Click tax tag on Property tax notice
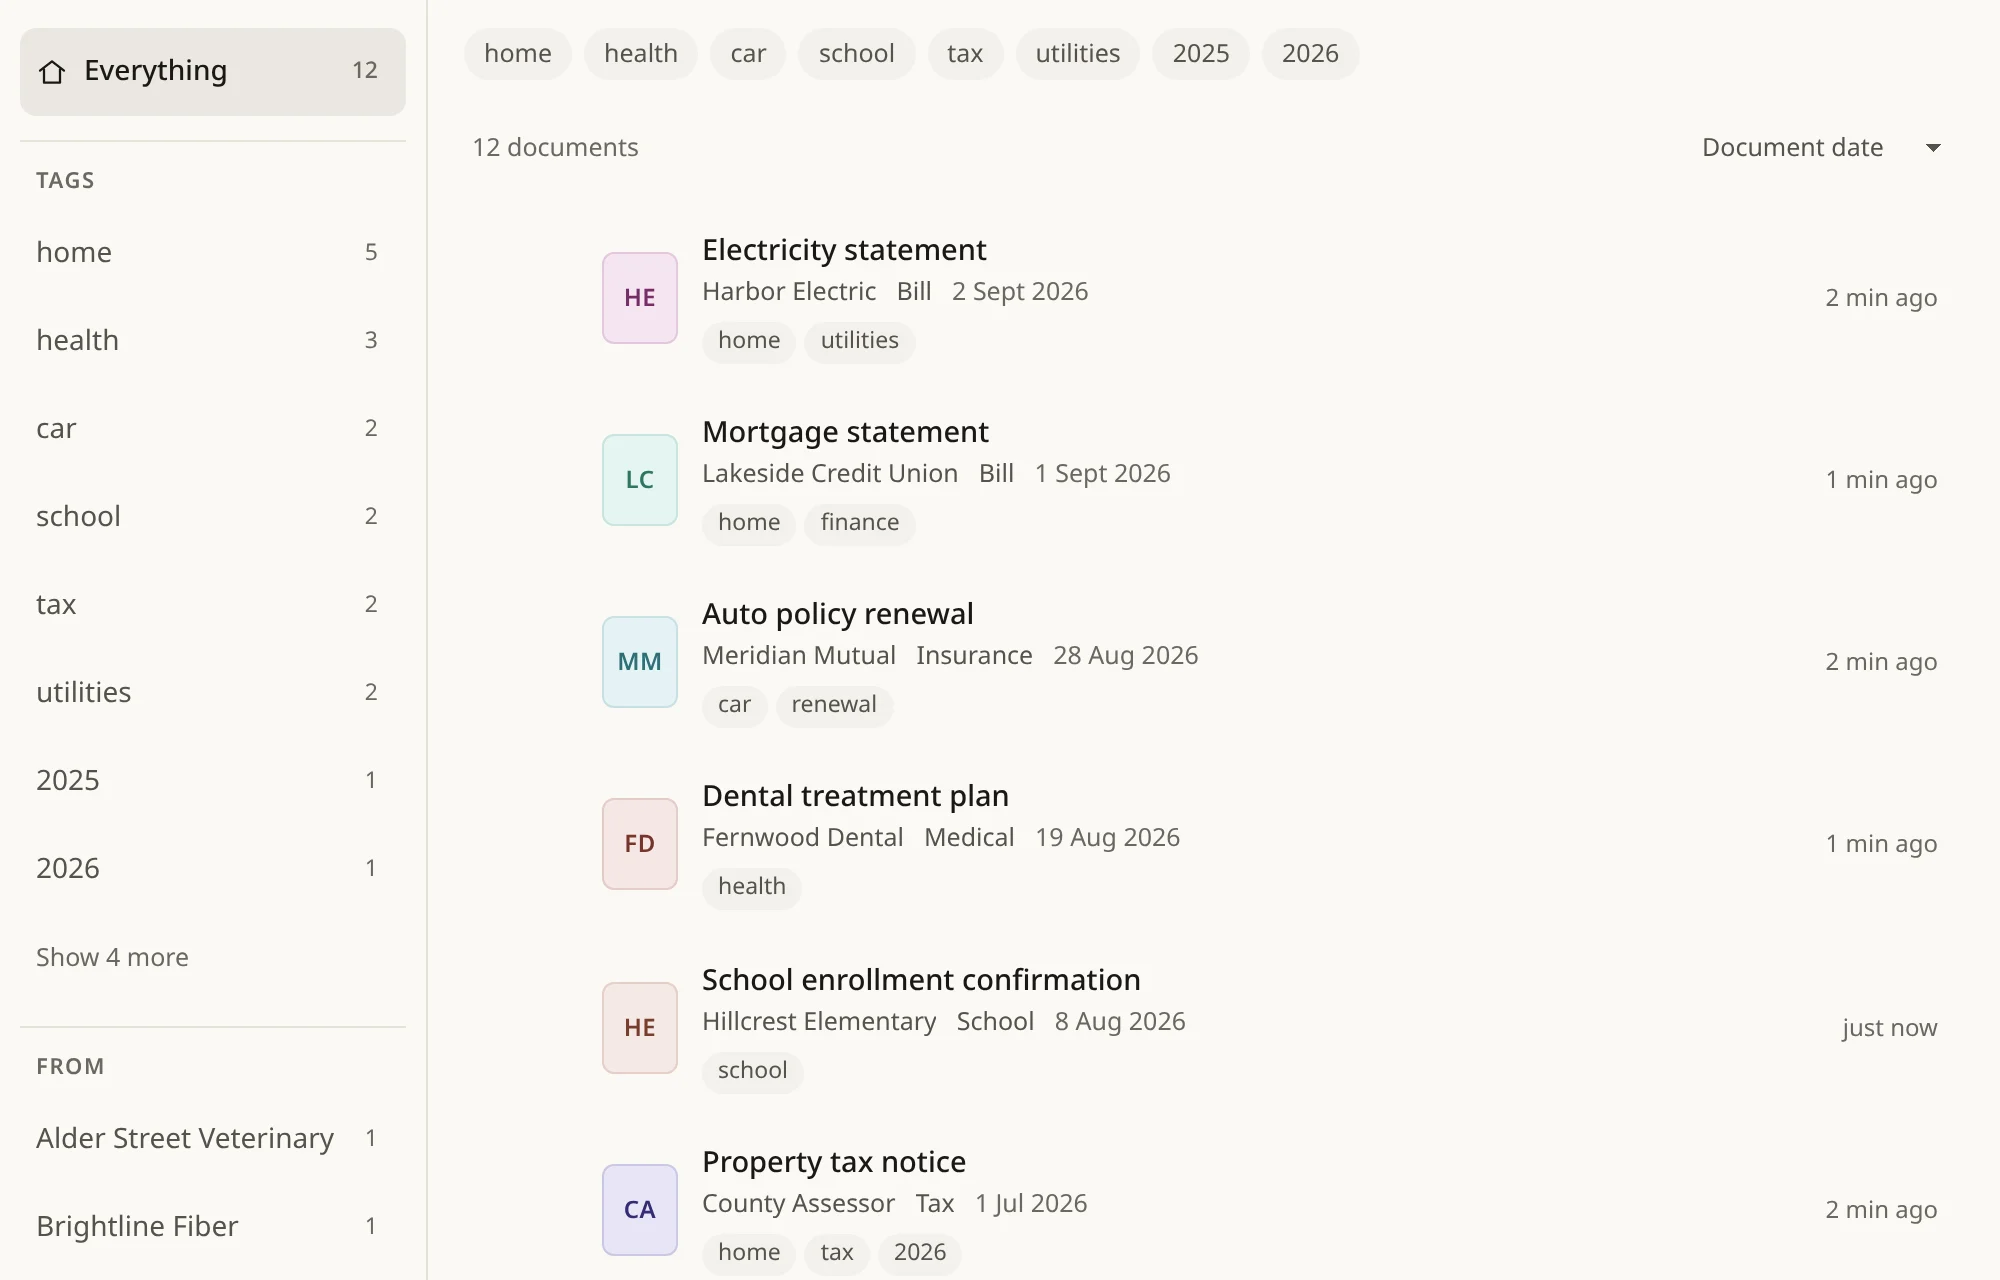The width and height of the screenshot is (2000, 1280). (x=837, y=1253)
